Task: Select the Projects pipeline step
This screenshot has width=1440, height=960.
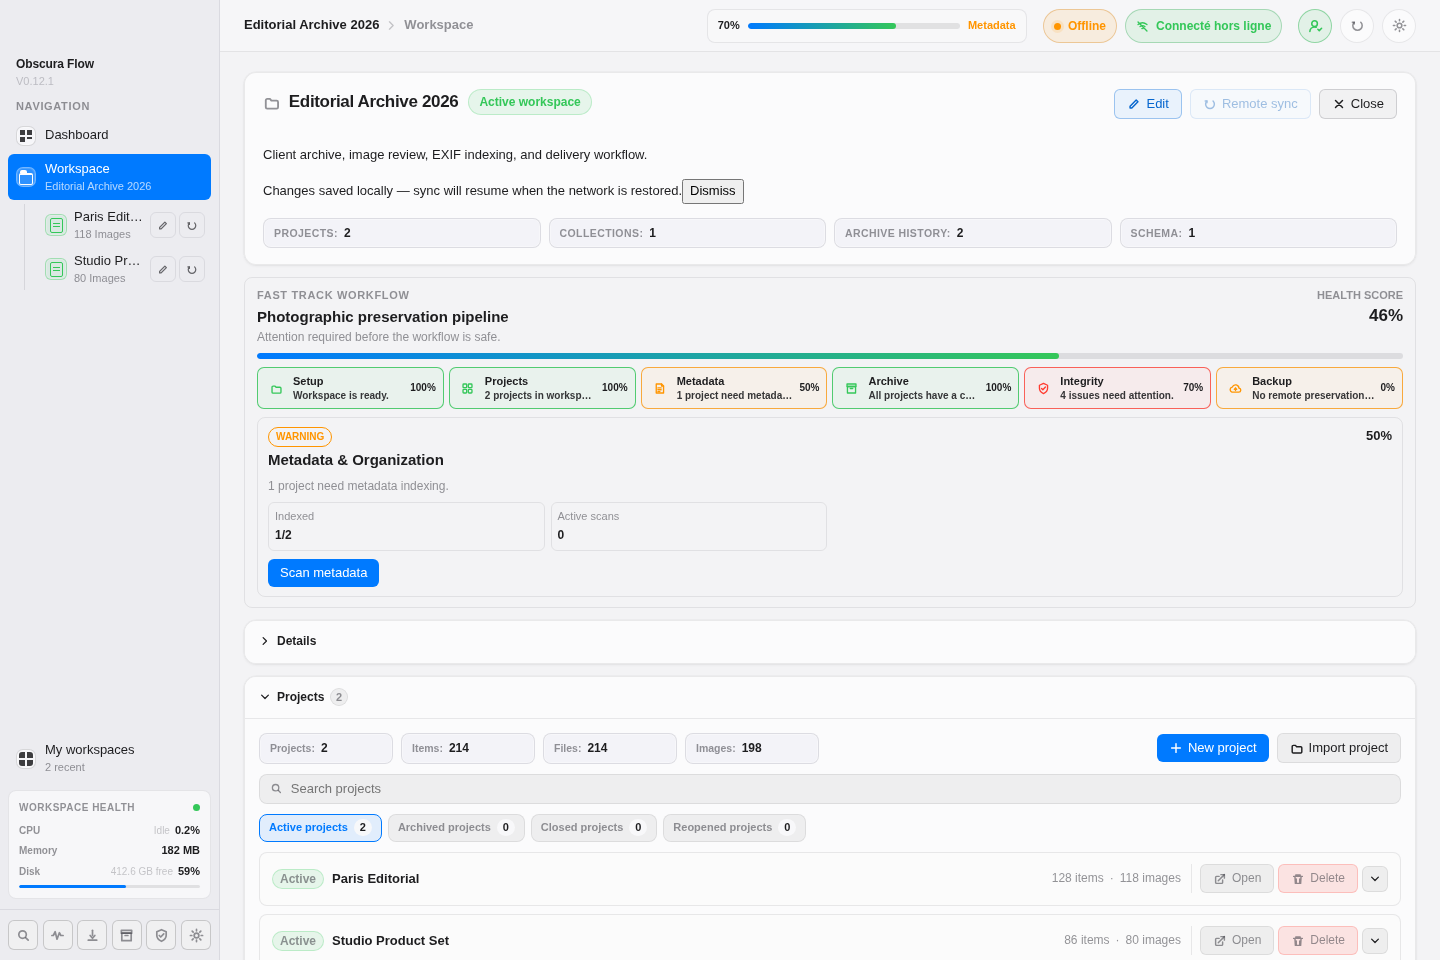Action: 542,388
